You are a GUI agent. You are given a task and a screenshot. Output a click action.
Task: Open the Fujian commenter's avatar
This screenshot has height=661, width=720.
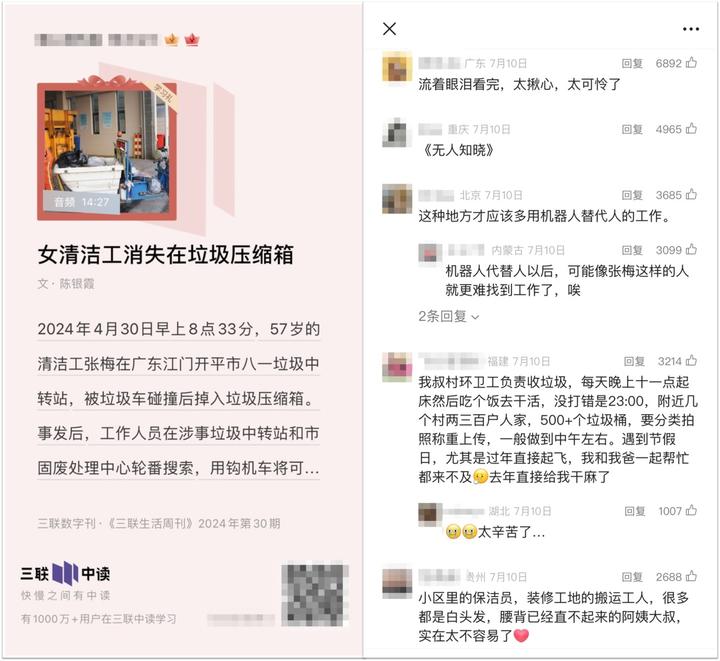(397, 367)
